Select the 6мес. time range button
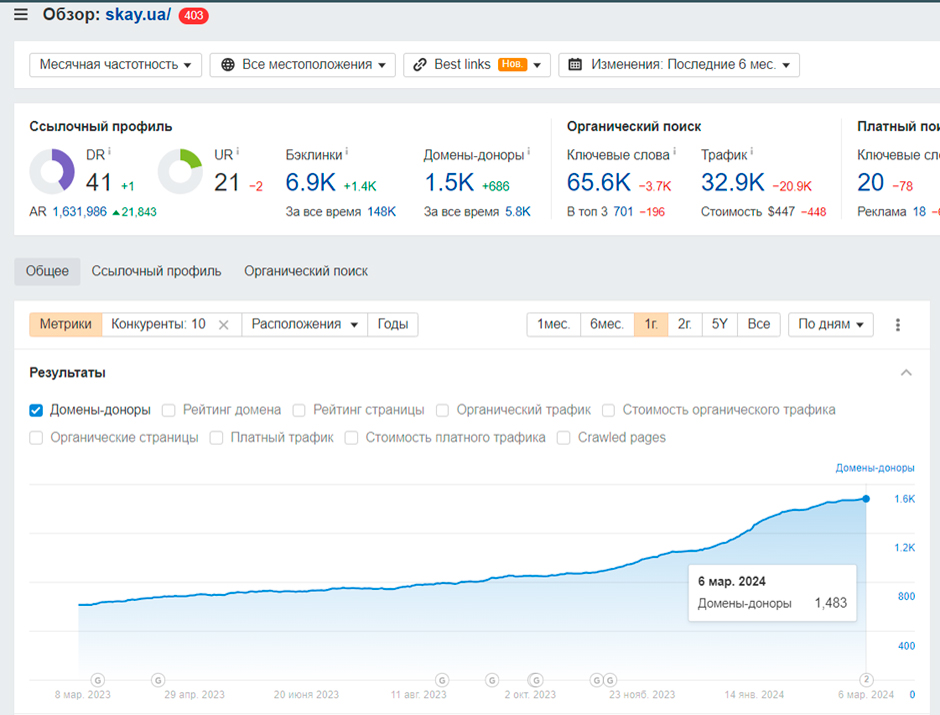The image size is (940, 715). tap(606, 325)
